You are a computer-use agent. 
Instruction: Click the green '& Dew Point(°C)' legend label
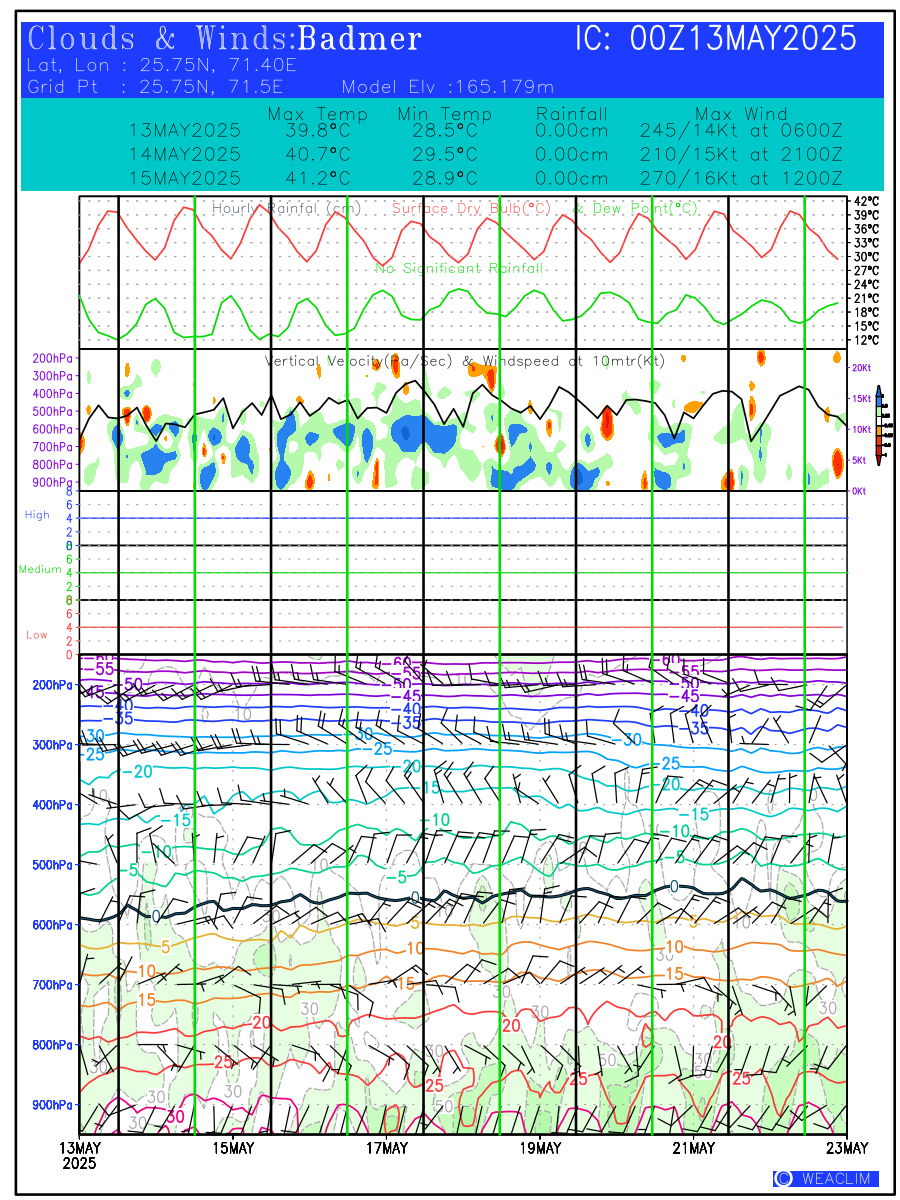(636, 209)
